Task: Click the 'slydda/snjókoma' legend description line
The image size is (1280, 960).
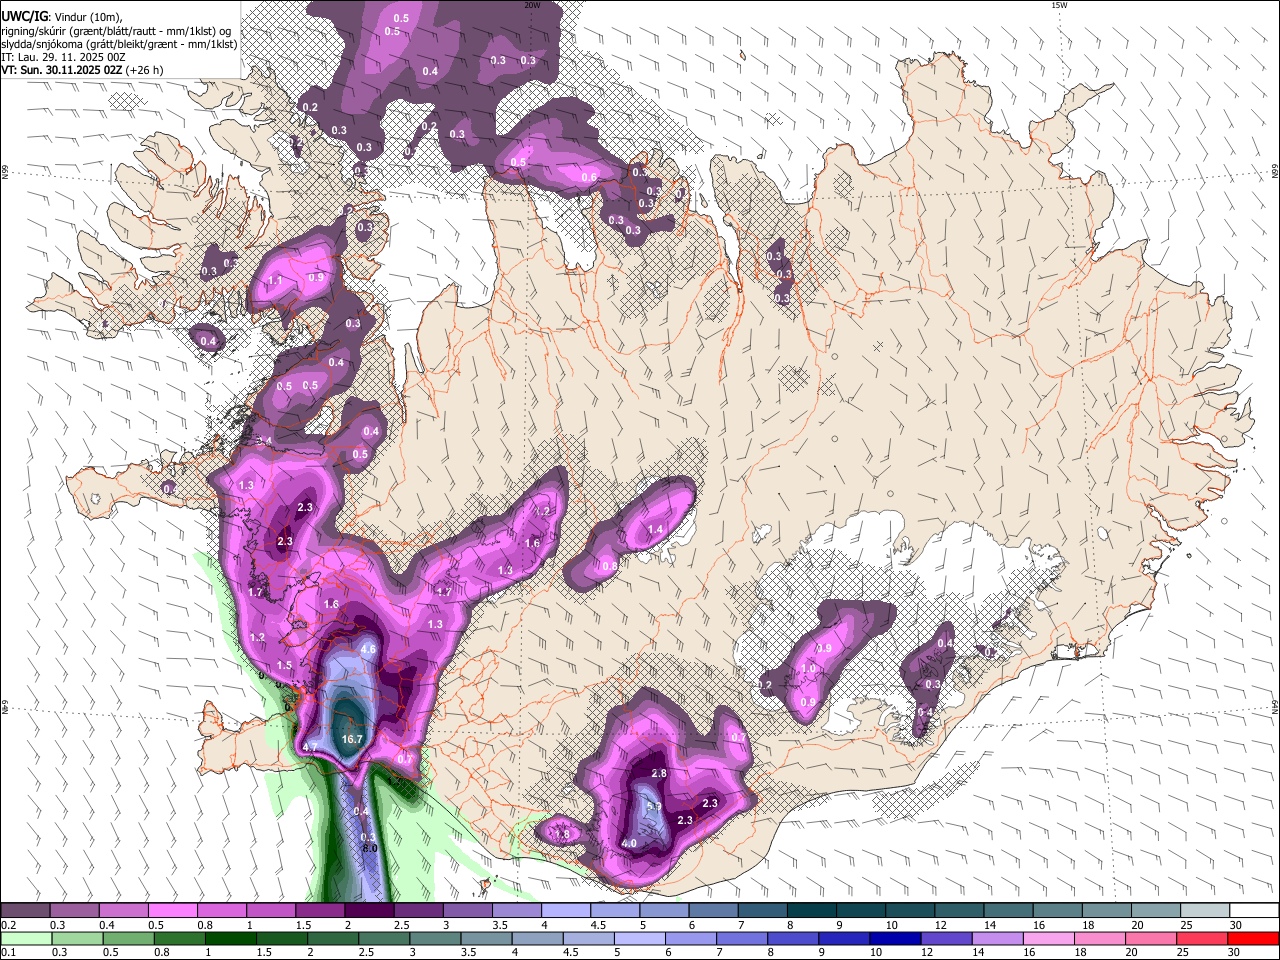Action: click(x=119, y=44)
